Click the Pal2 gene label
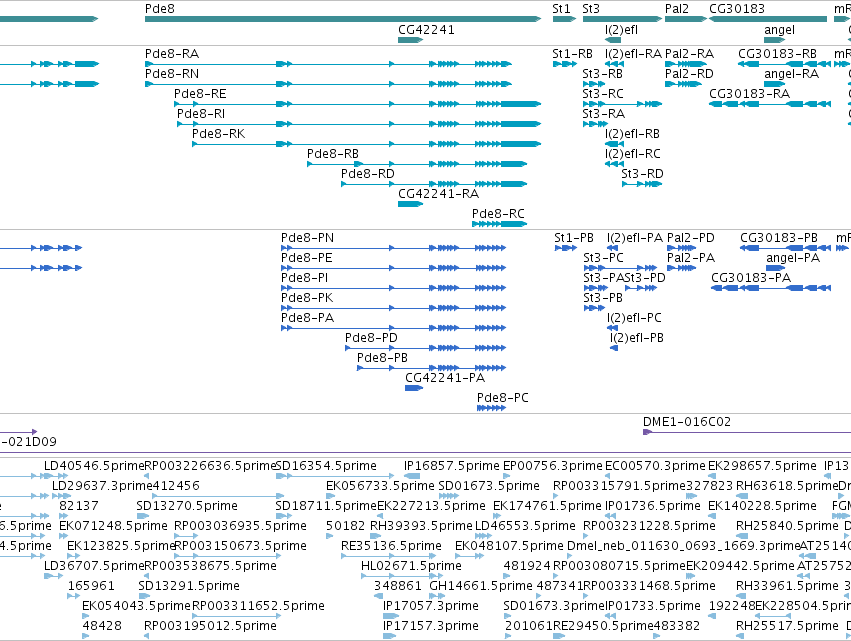Viewport: 851px width, 641px height. pos(677,9)
